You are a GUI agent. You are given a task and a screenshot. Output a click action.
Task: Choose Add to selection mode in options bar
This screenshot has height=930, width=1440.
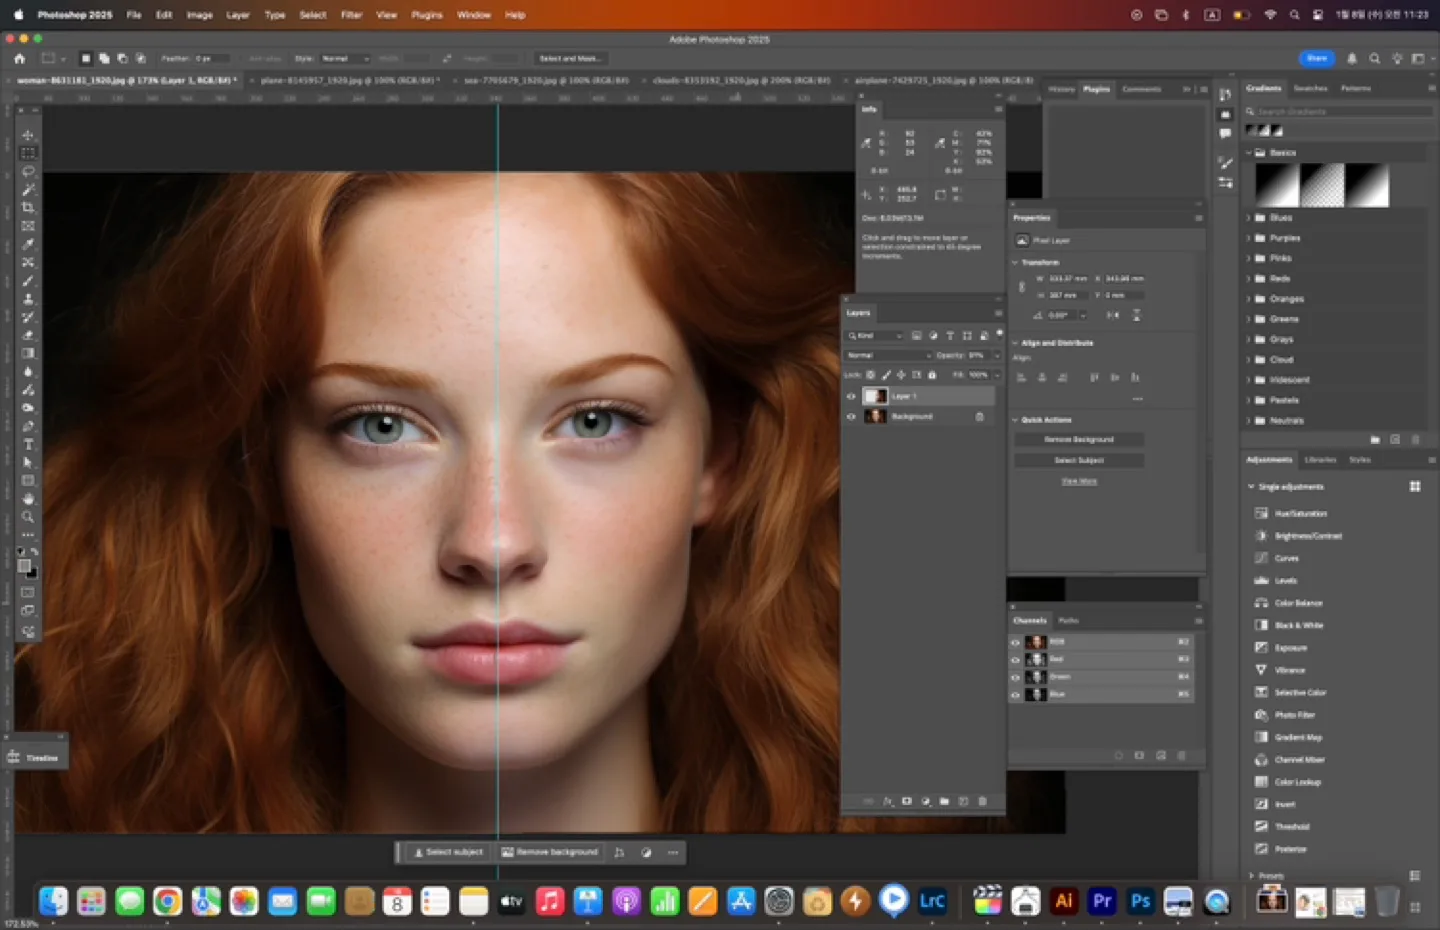[104, 58]
